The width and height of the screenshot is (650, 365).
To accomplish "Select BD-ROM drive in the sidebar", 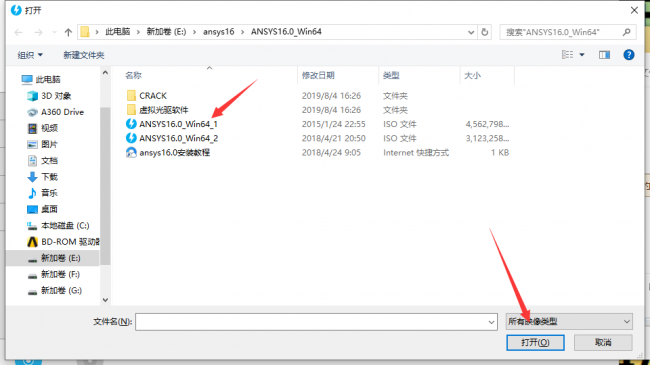I will pyautogui.click(x=63, y=242).
